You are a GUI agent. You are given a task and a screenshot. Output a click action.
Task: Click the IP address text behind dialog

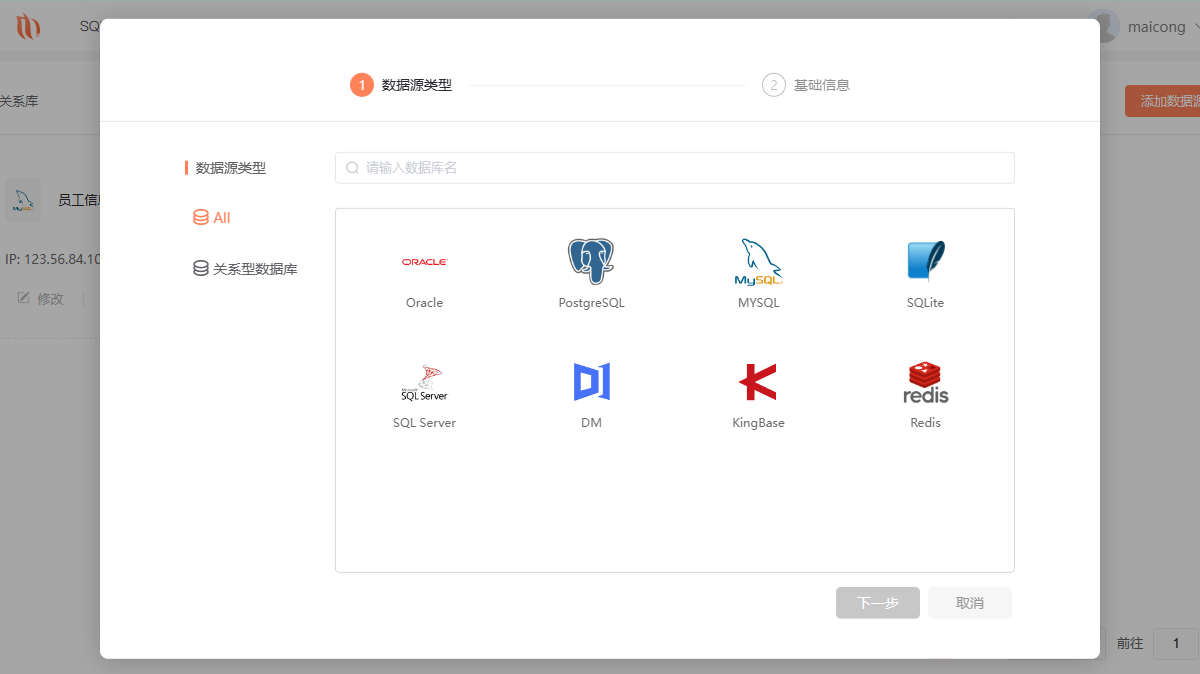[x=52, y=259]
